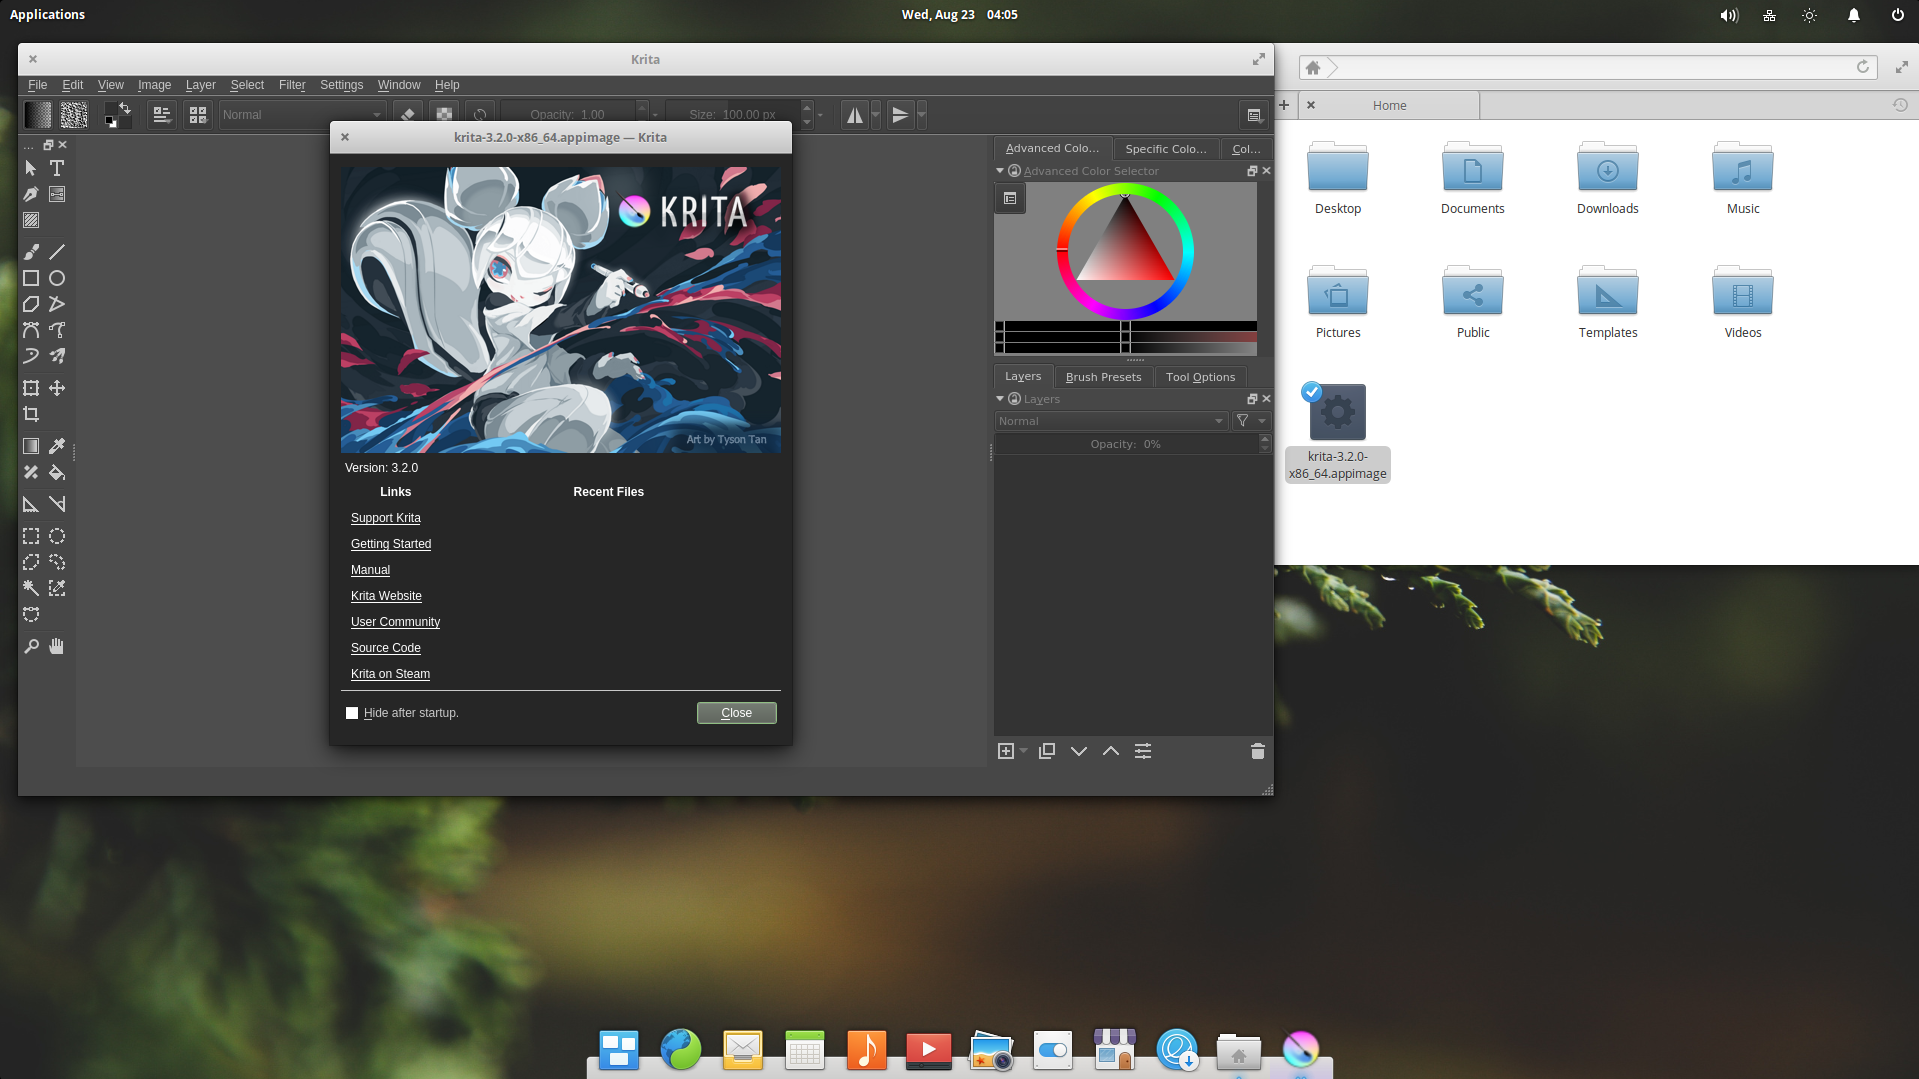Select the Freehand Brush tool
1919x1079 pixels.
31,252
